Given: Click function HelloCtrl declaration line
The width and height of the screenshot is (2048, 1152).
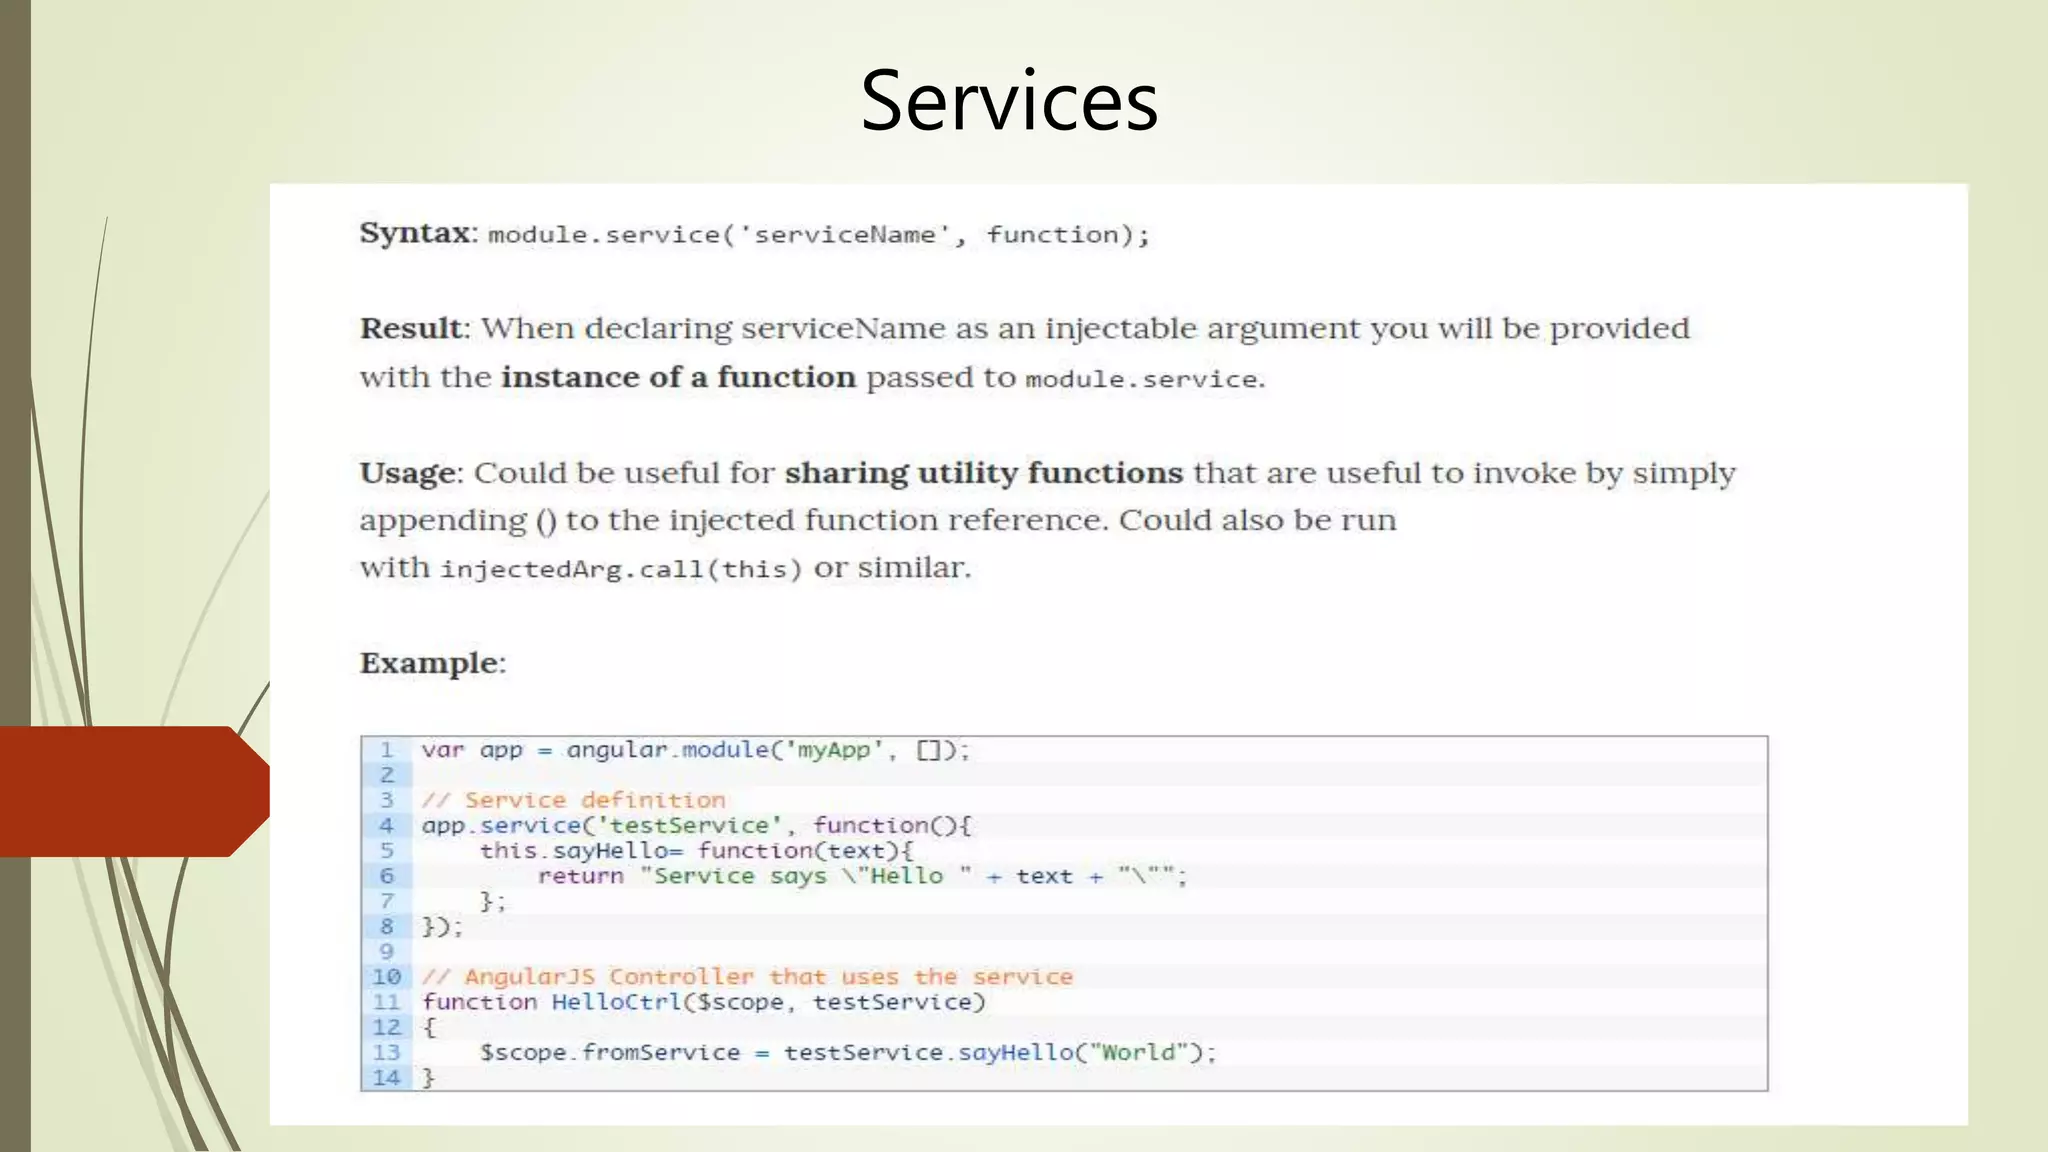Looking at the screenshot, I should pos(703,1002).
